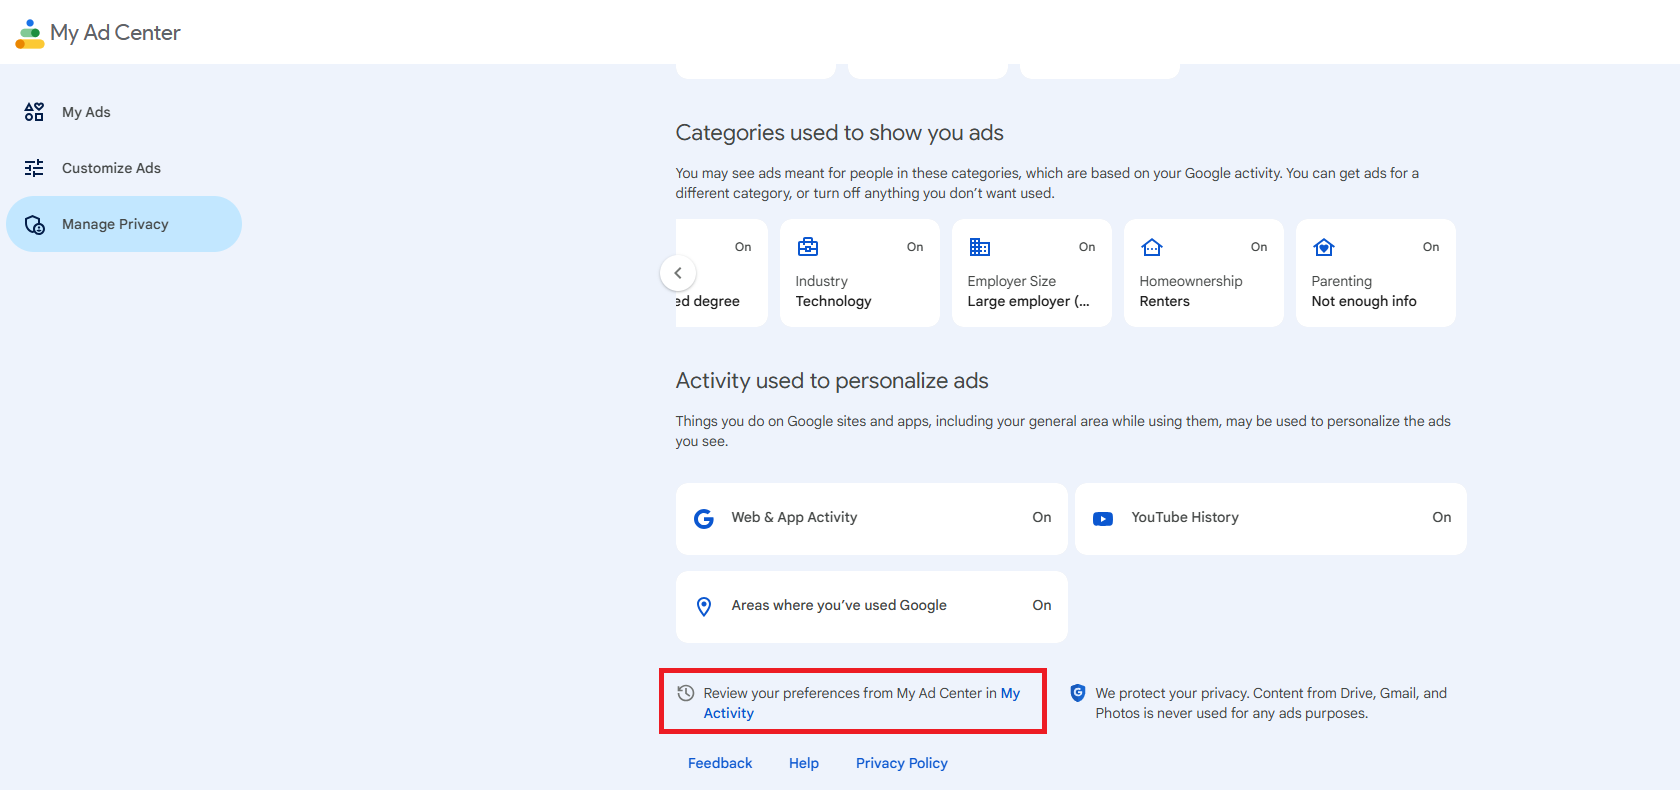Select Manage Privacy sidebar item
Image resolution: width=1680 pixels, height=790 pixels.
(124, 224)
